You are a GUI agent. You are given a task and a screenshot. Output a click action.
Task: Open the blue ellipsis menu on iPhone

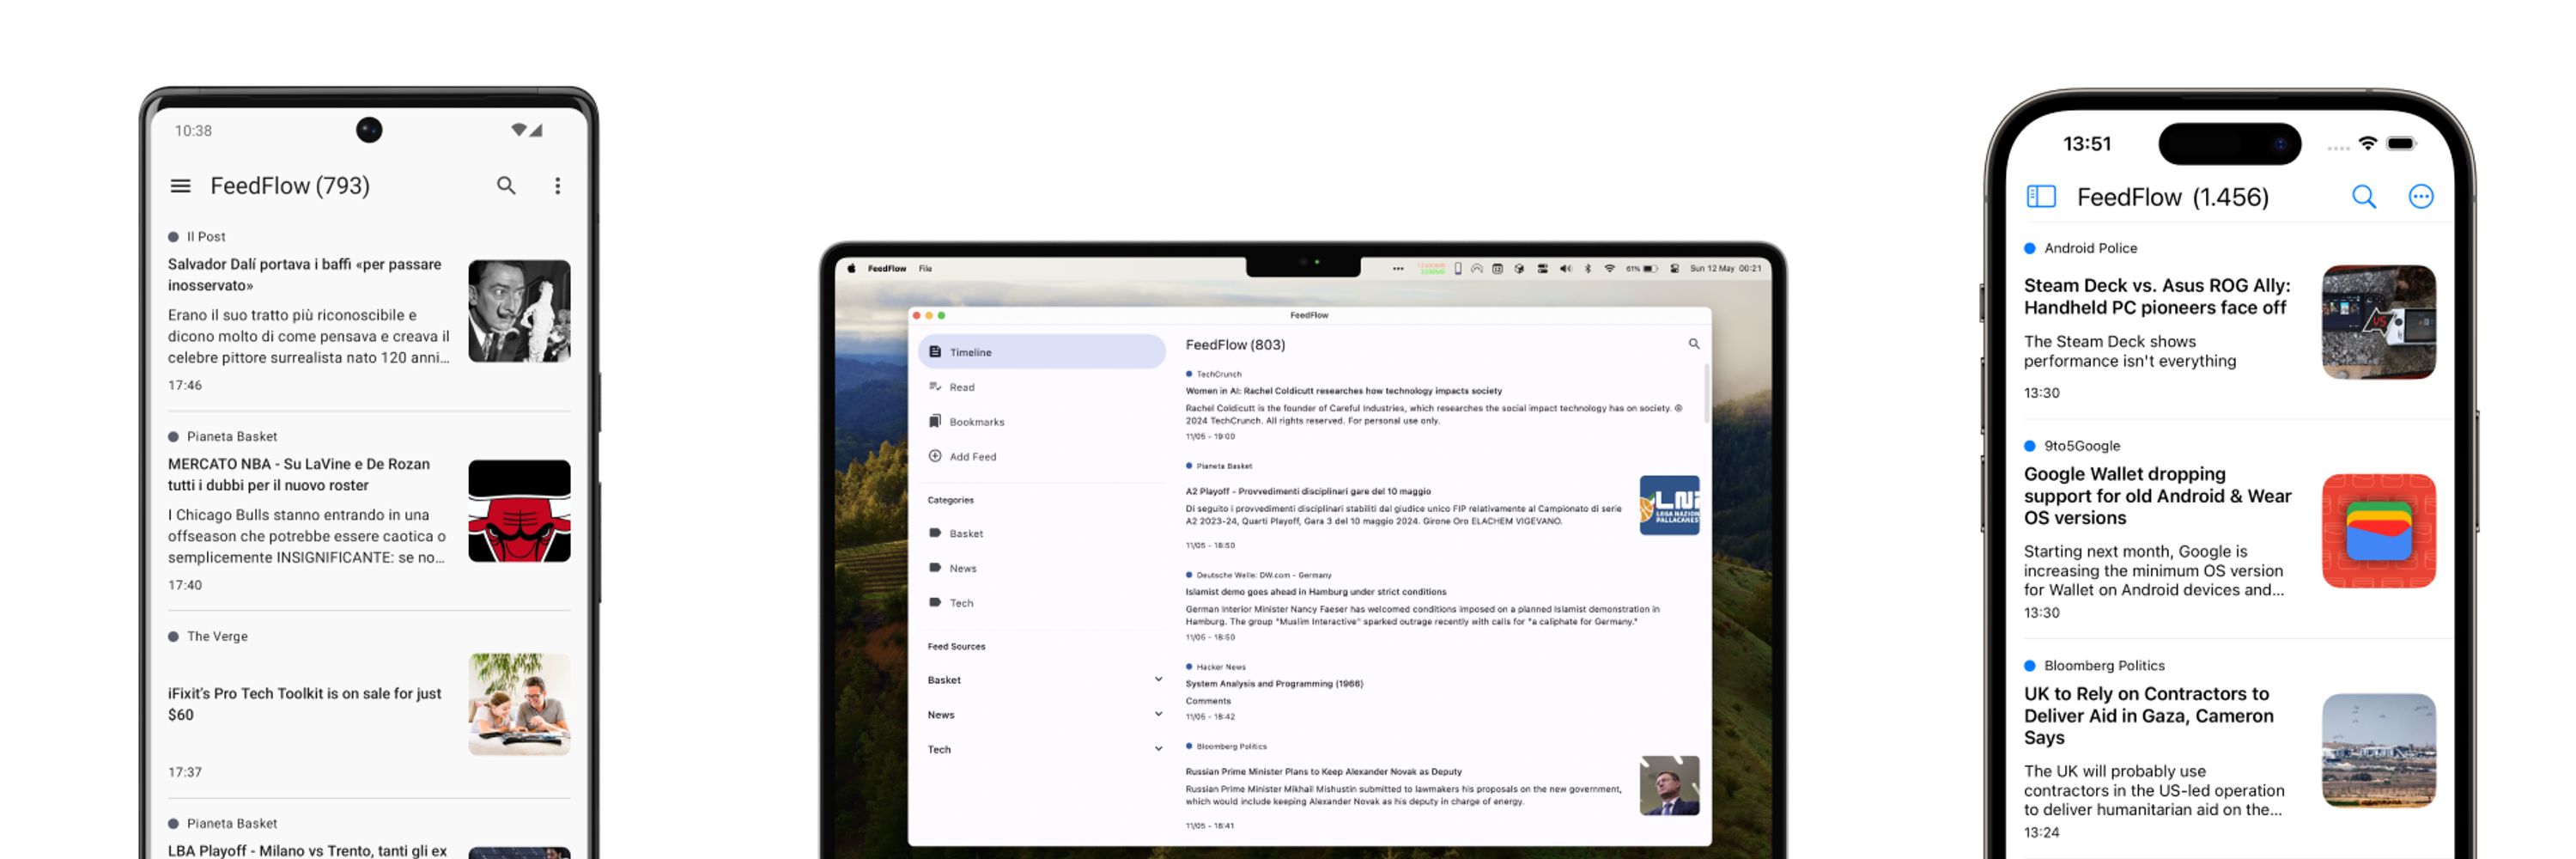pos(2421,197)
